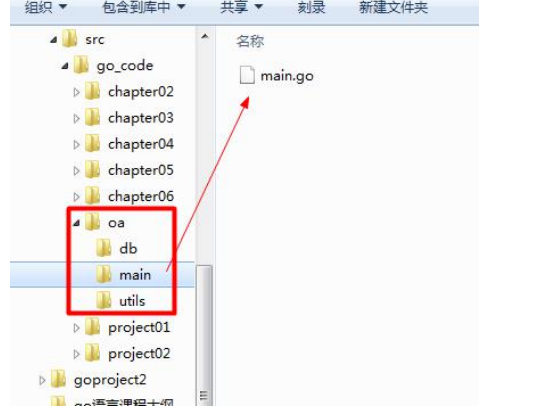Open 包含到库中 dropdown
The width and height of the screenshot is (538, 415).
(144, 7)
